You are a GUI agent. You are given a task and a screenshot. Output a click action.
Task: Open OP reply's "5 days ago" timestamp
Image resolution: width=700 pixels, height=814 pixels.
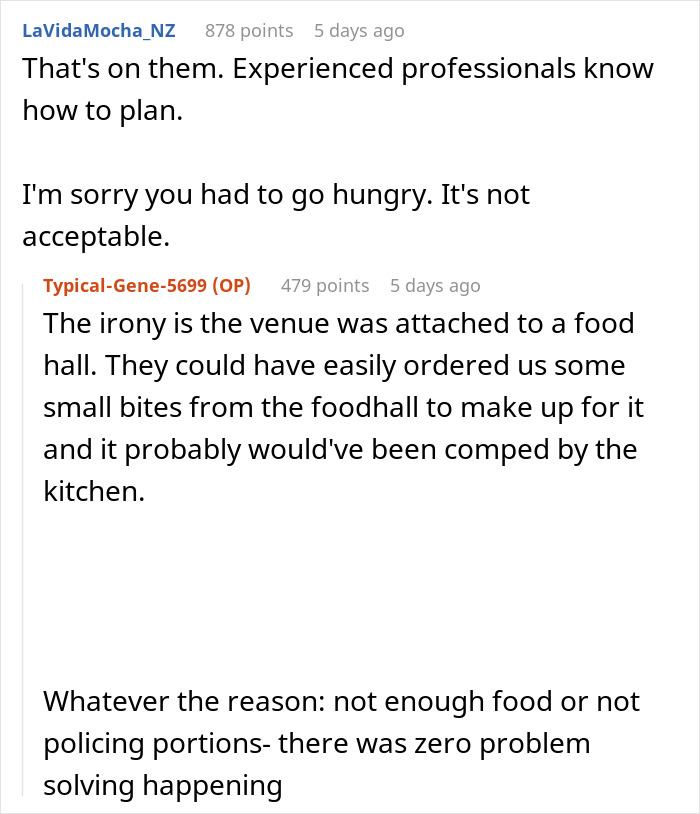[435, 286]
